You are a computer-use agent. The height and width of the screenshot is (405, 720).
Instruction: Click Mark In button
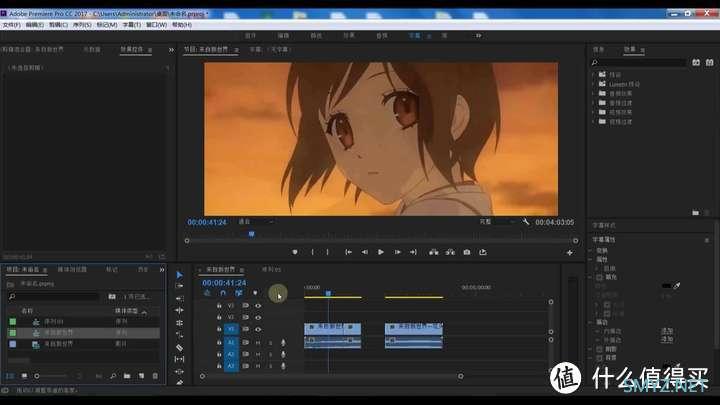coord(312,252)
